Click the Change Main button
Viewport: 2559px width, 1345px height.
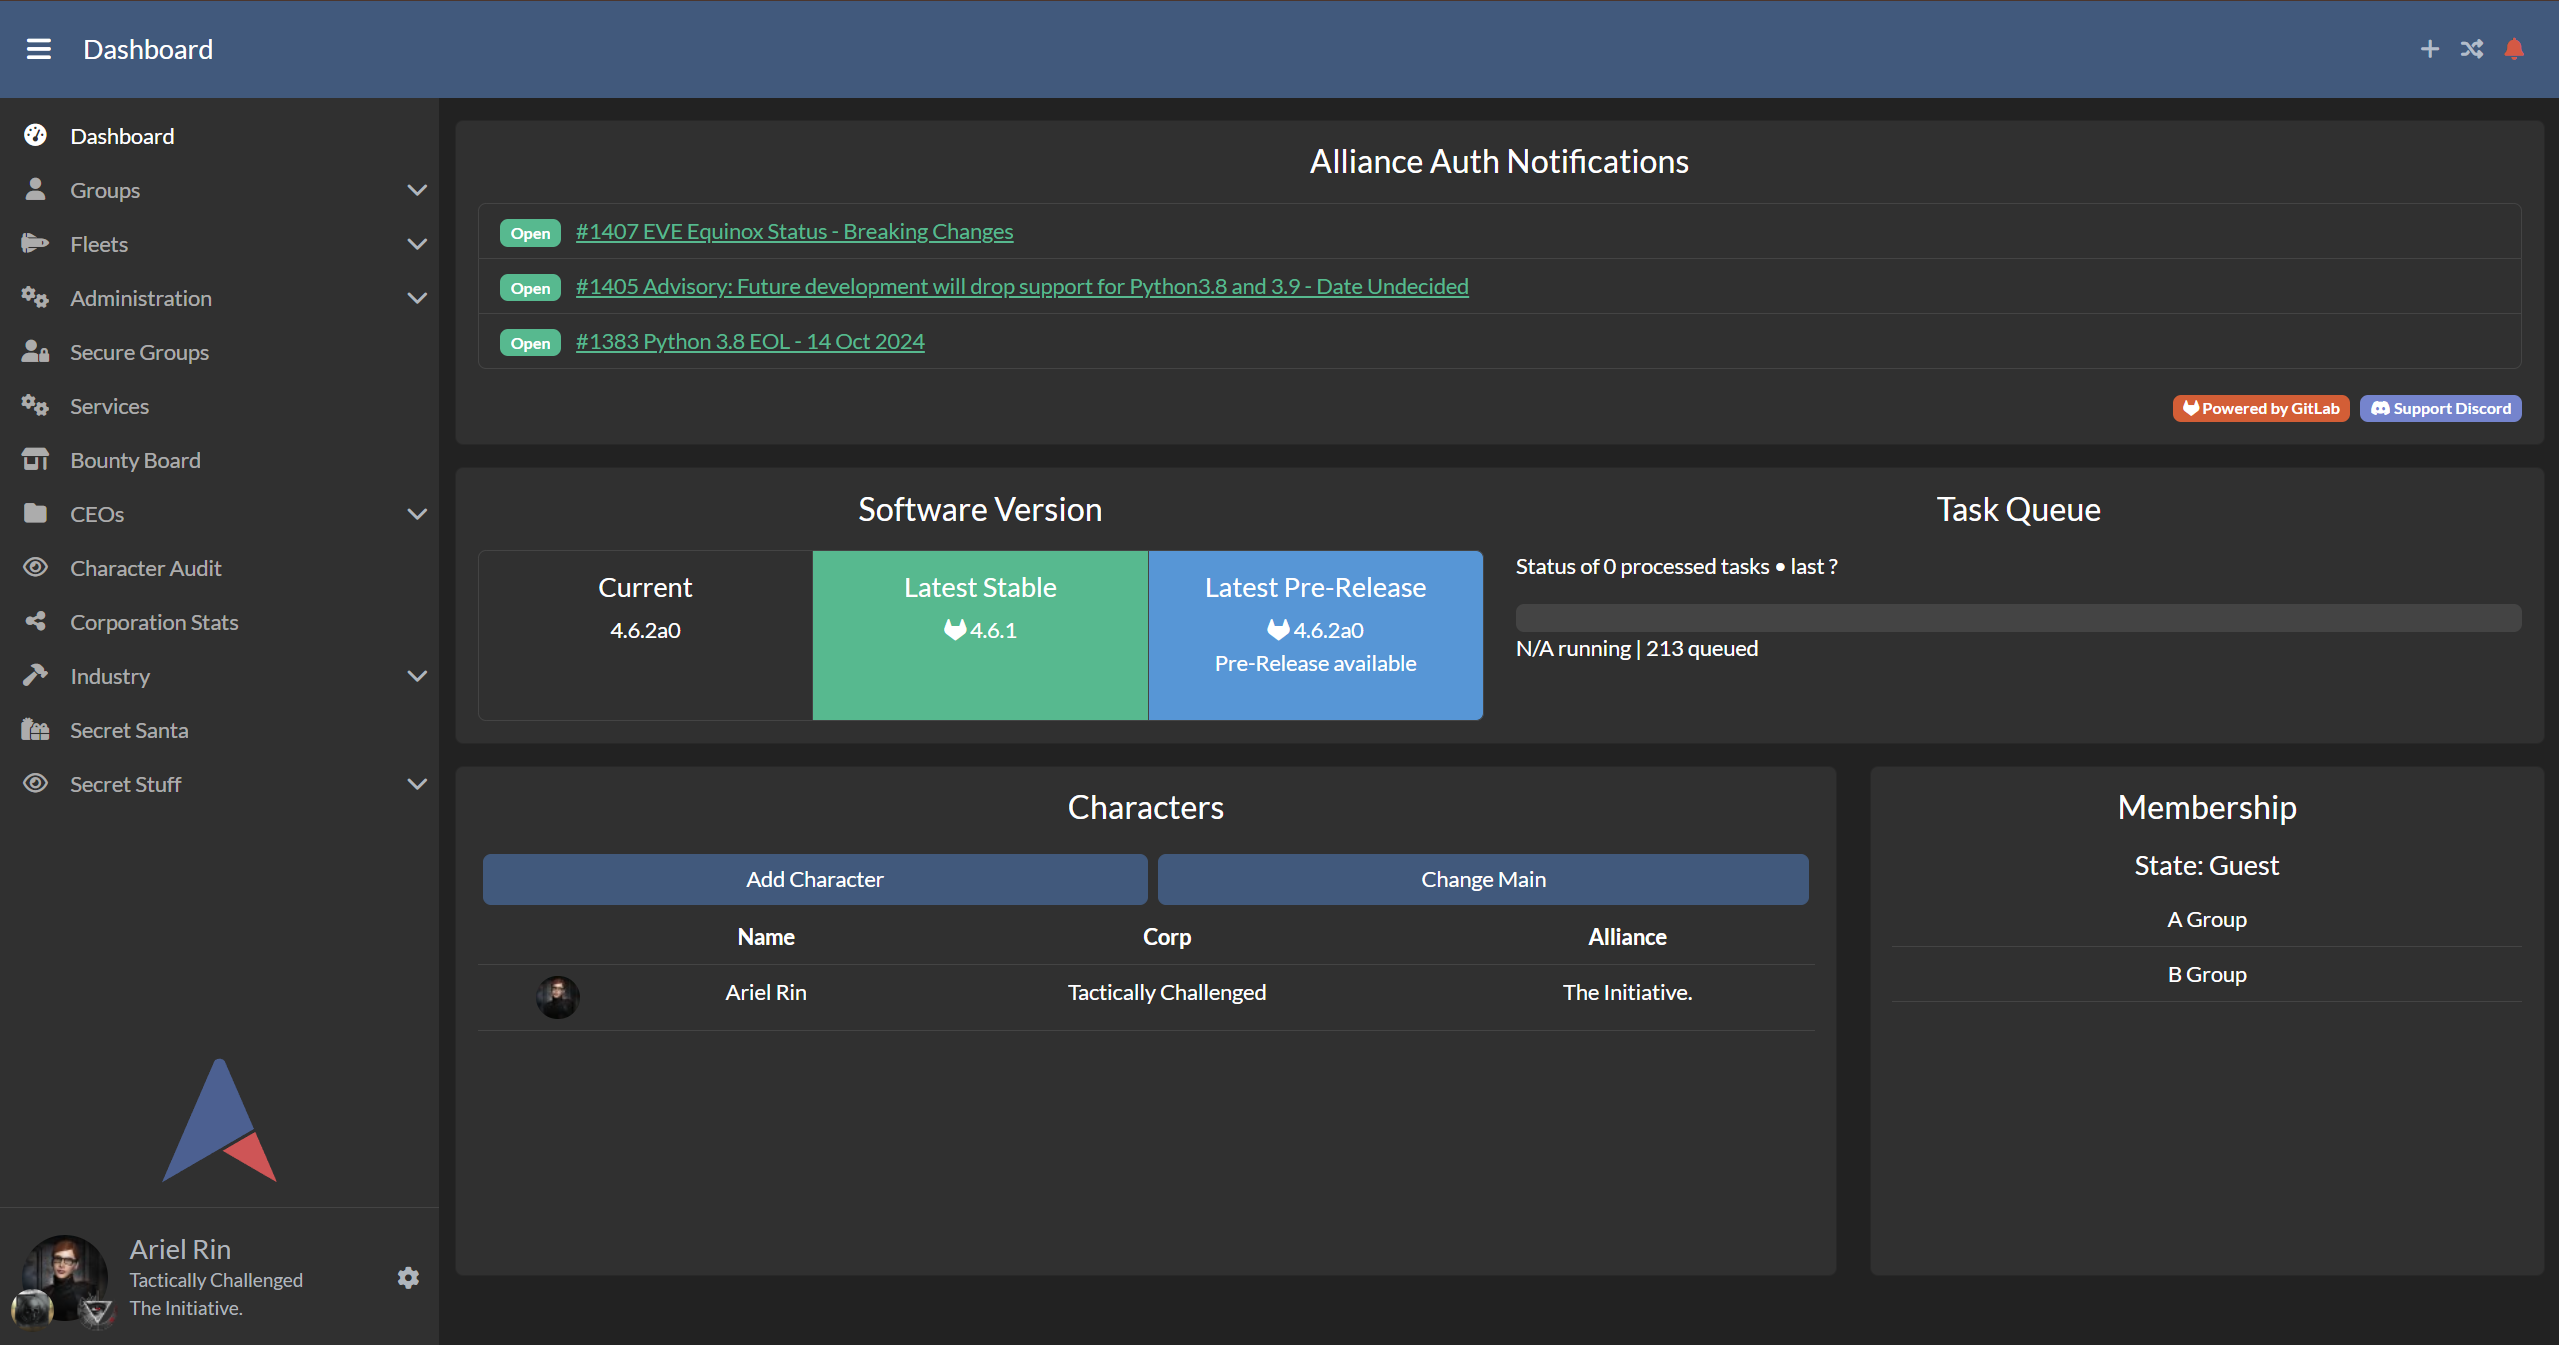pos(1483,879)
